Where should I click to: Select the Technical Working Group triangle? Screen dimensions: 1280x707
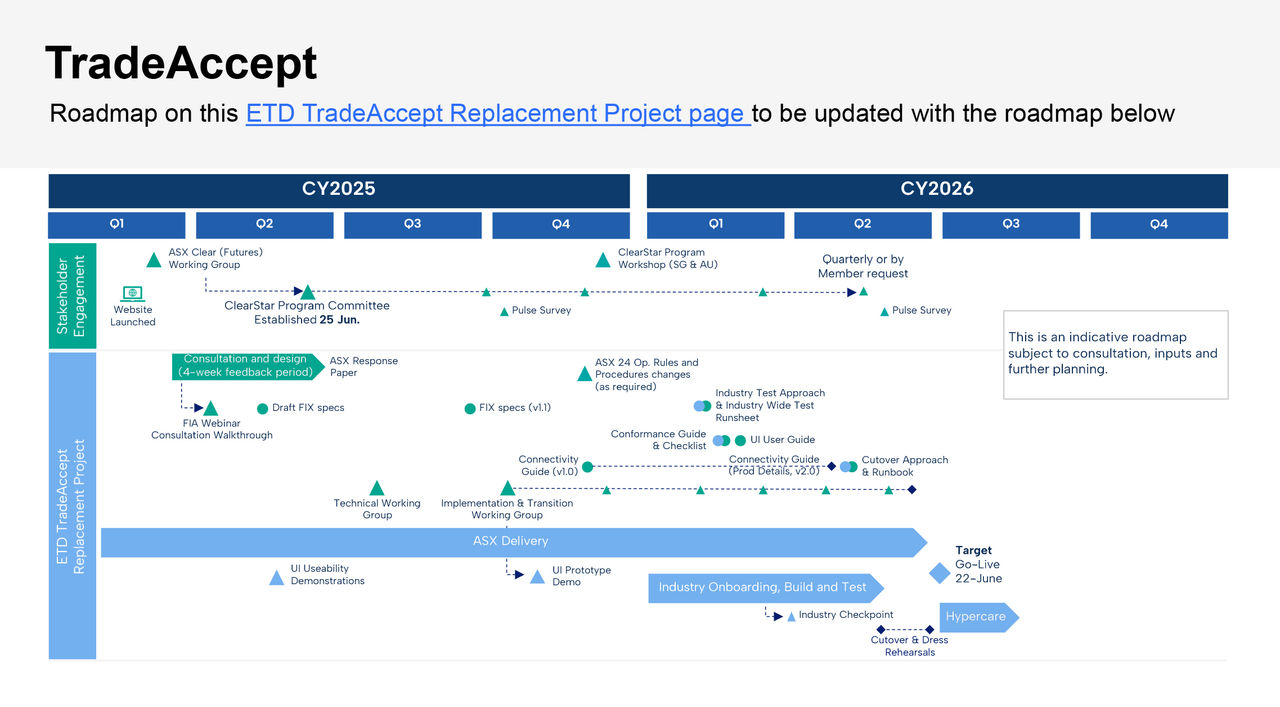pos(377,488)
